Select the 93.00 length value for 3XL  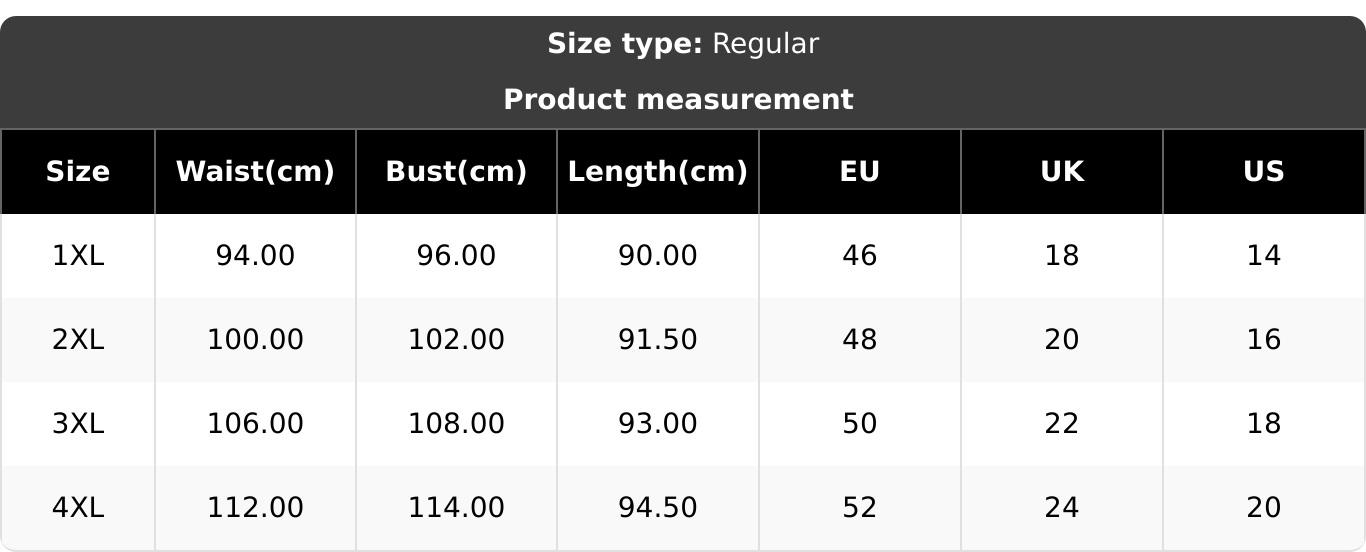click(x=657, y=424)
